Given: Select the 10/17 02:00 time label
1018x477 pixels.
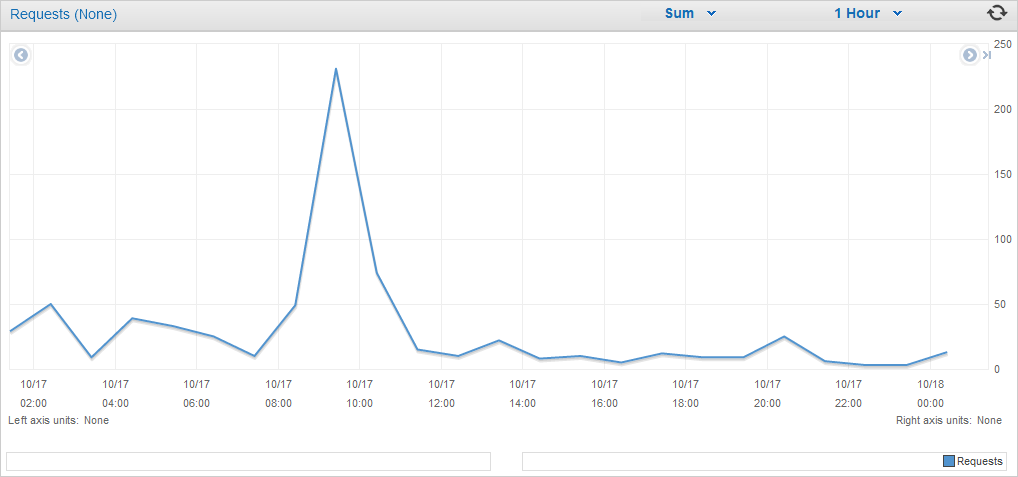Looking at the screenshot, I should (x=33, y=393).
